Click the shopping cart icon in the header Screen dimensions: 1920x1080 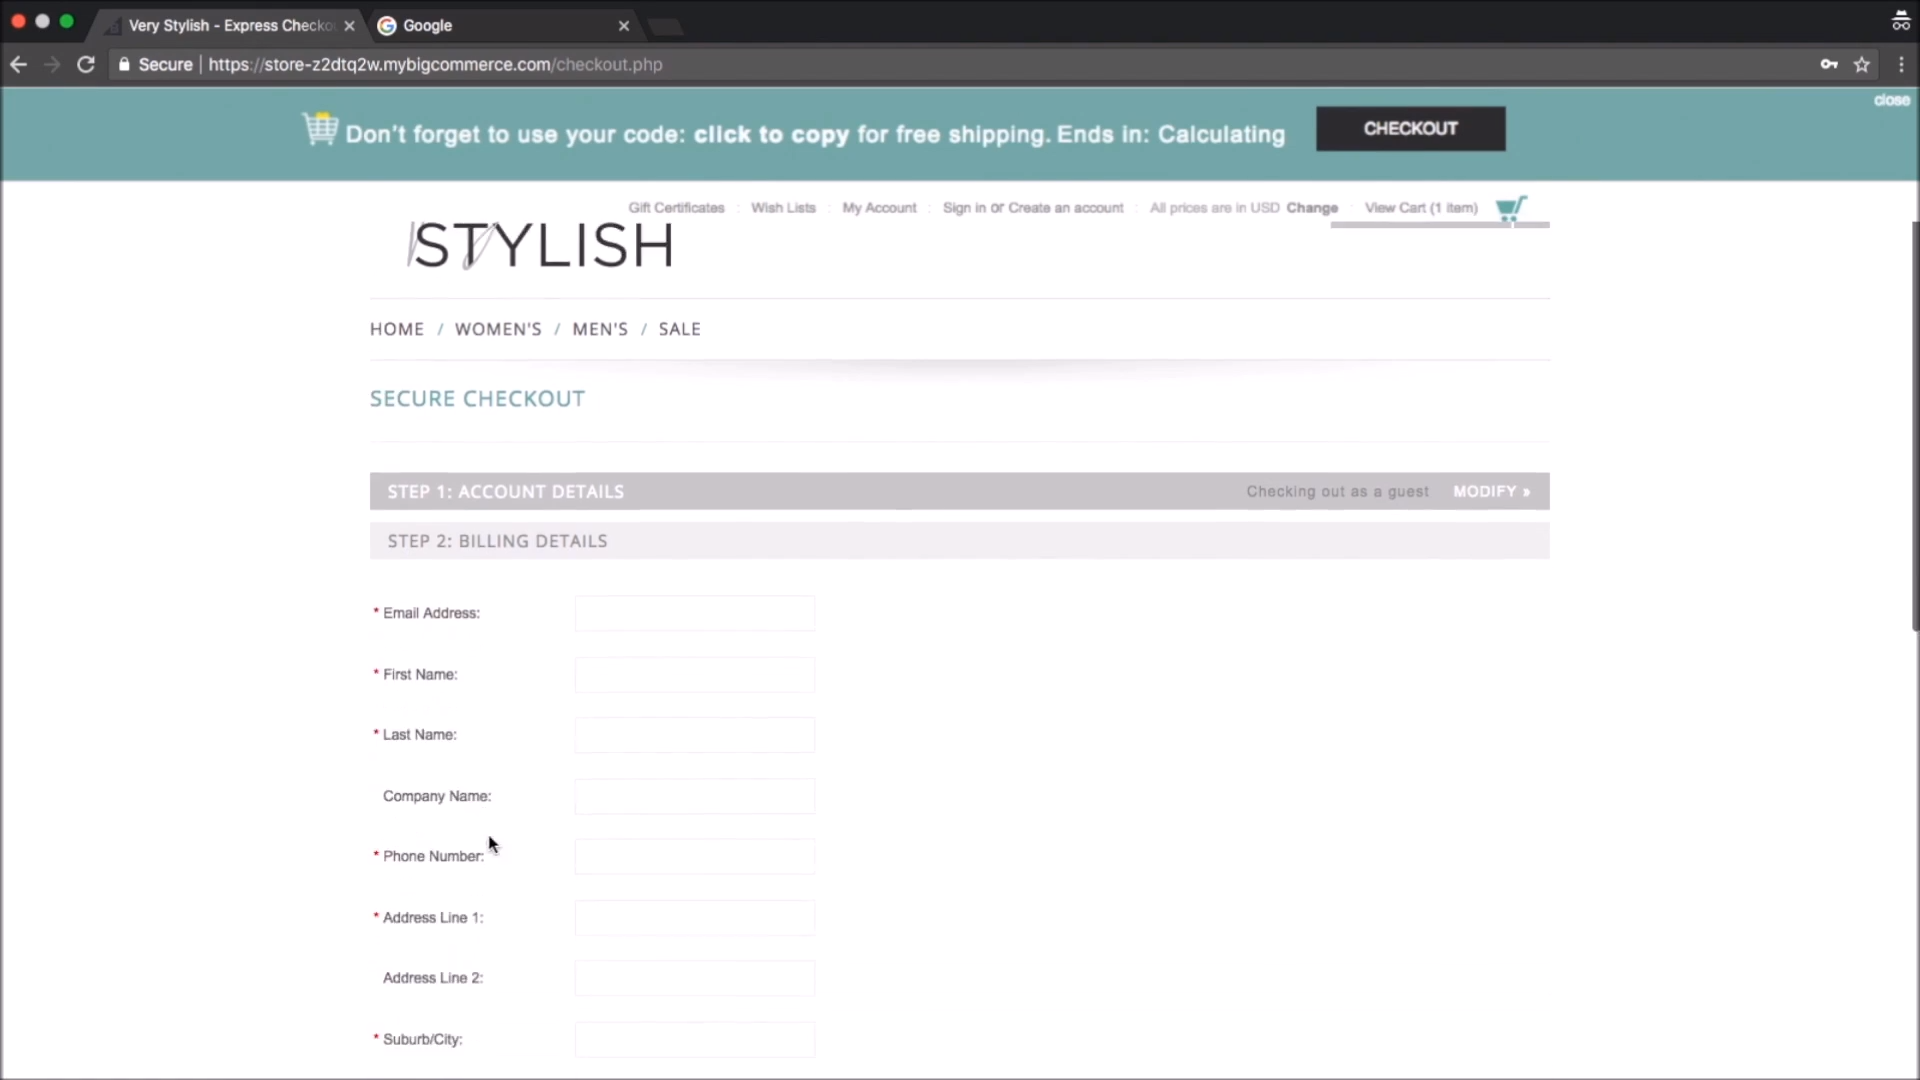coord(1511,208)
